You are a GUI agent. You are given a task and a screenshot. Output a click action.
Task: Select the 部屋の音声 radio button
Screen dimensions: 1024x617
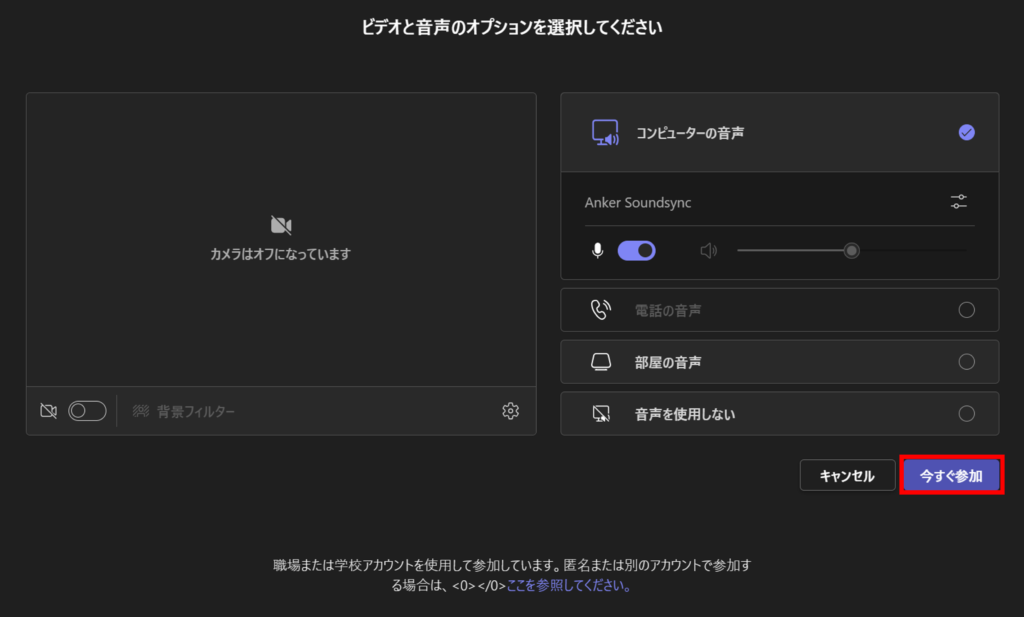click(x=966, y=361)
